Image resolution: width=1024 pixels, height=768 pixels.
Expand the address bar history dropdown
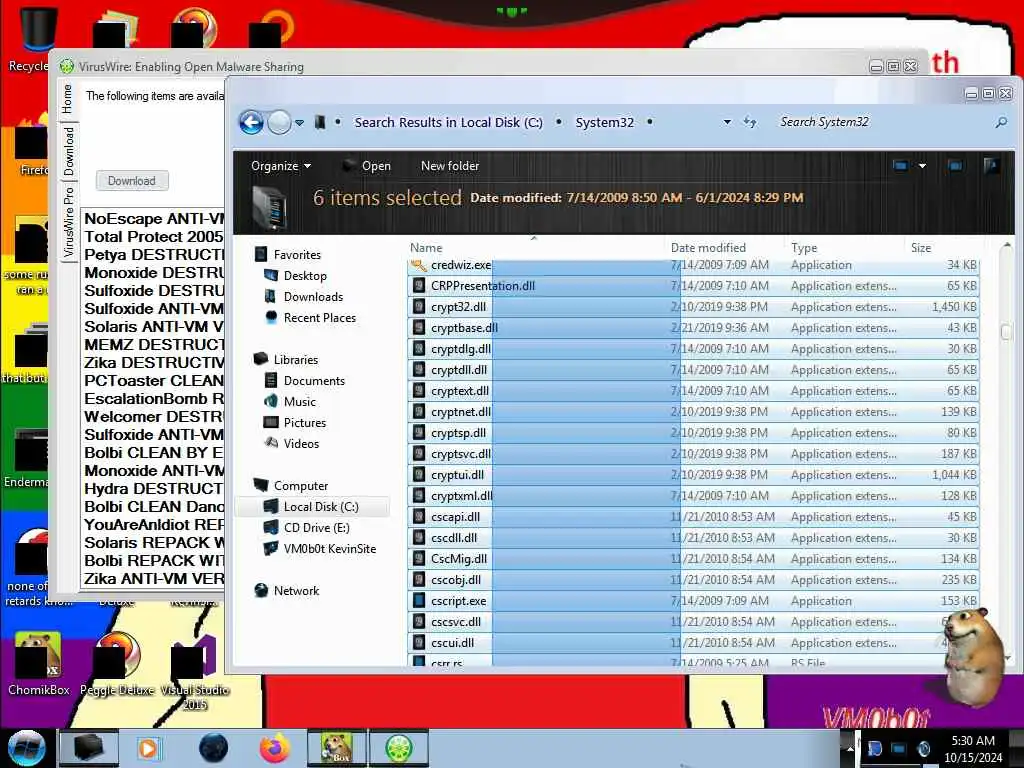[x=727, y=122]
